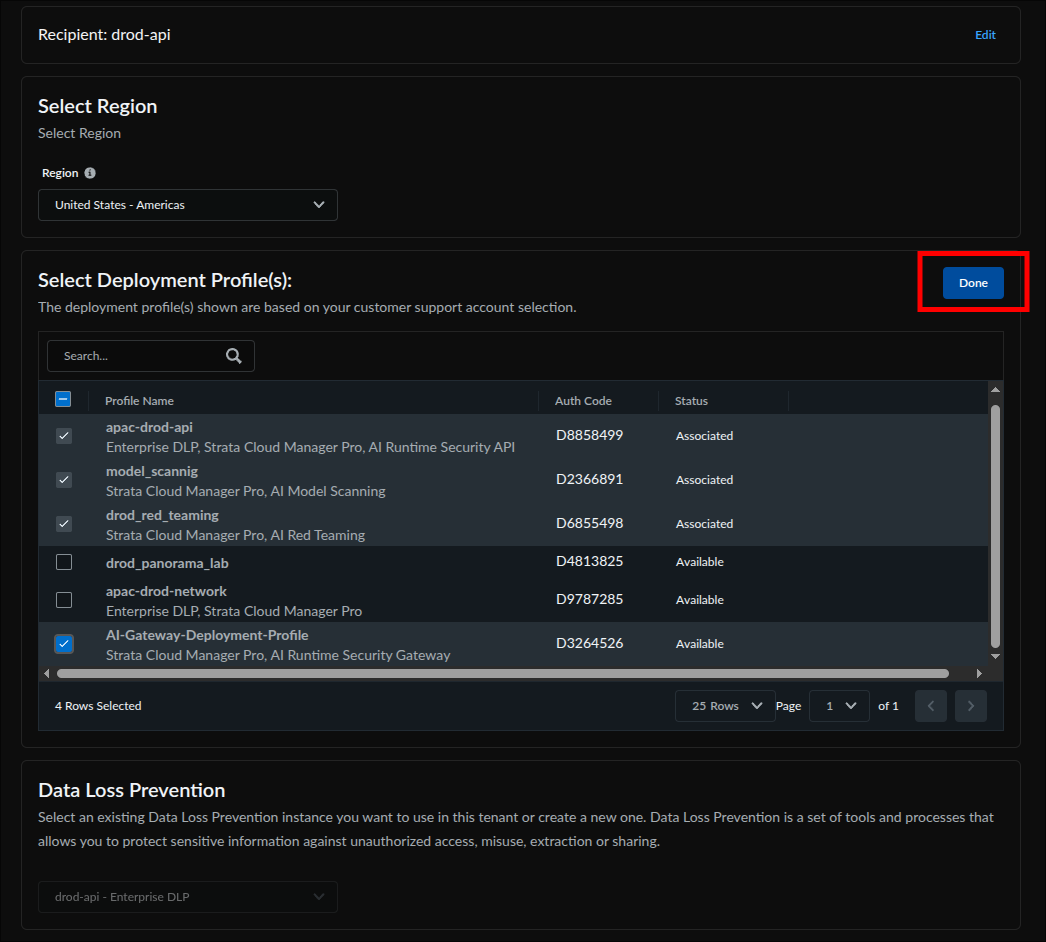The width and height of the screenshot is (1046, 942).
Task: Click the vertical table scrollbar
Action: [995, 526]
